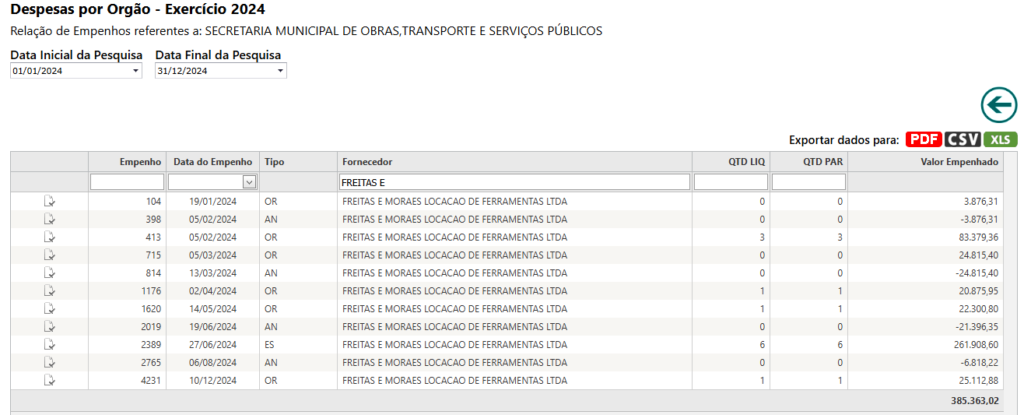Click the green back arrow icon
Screen dimensions: 1024x415
[999, 105]
